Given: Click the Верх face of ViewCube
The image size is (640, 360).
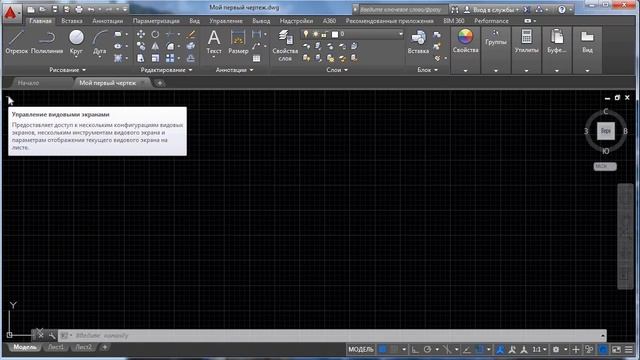Looking at the screenshot, I should coord(606,131).
